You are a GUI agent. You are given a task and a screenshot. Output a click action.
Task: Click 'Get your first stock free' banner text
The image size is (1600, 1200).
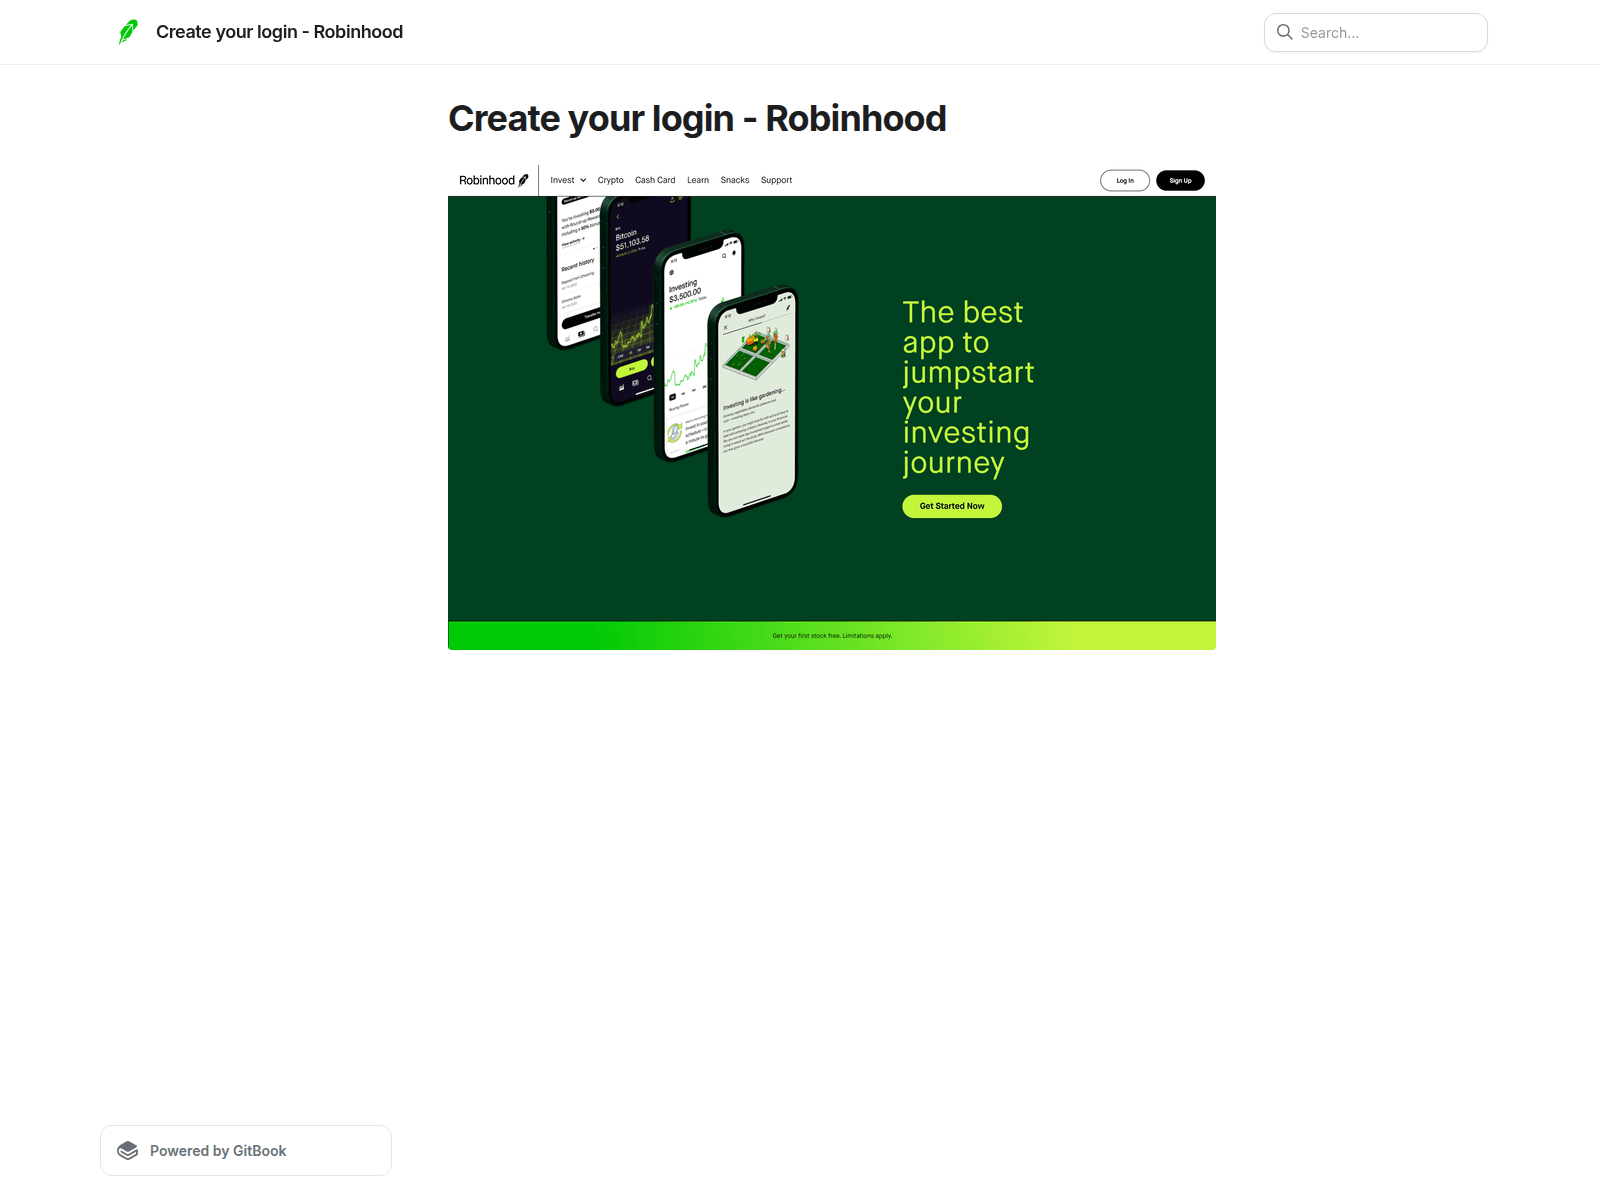(832, 636)
